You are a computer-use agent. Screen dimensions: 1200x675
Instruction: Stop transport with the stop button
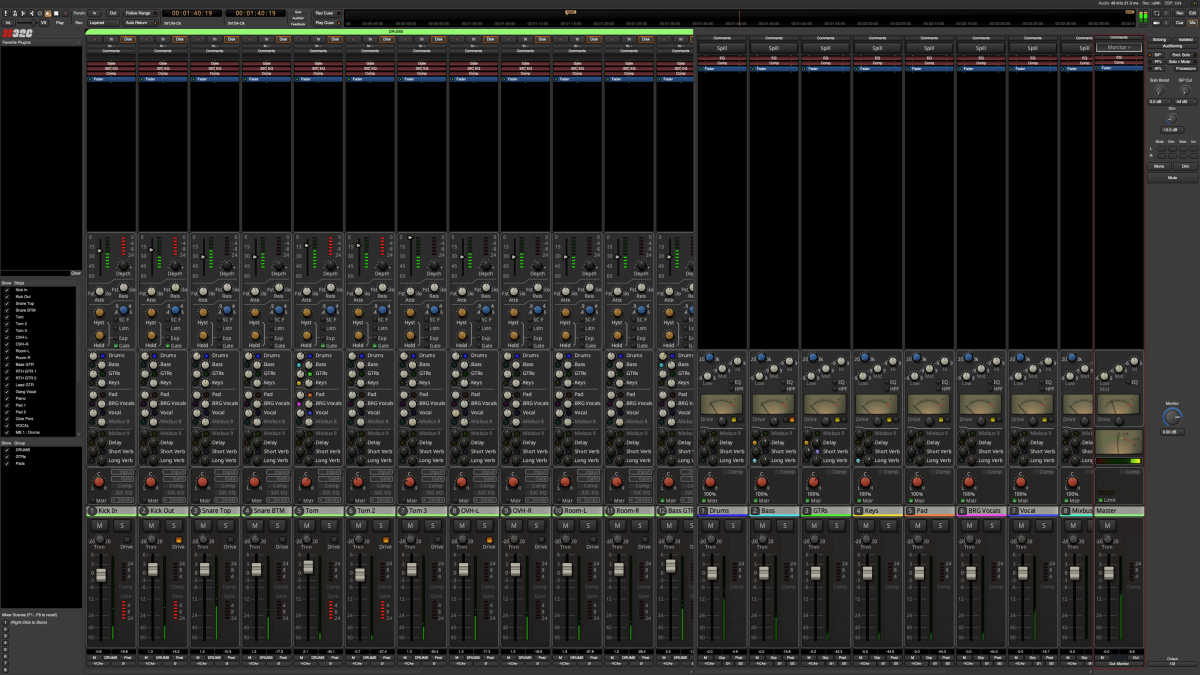click(56, 13)
